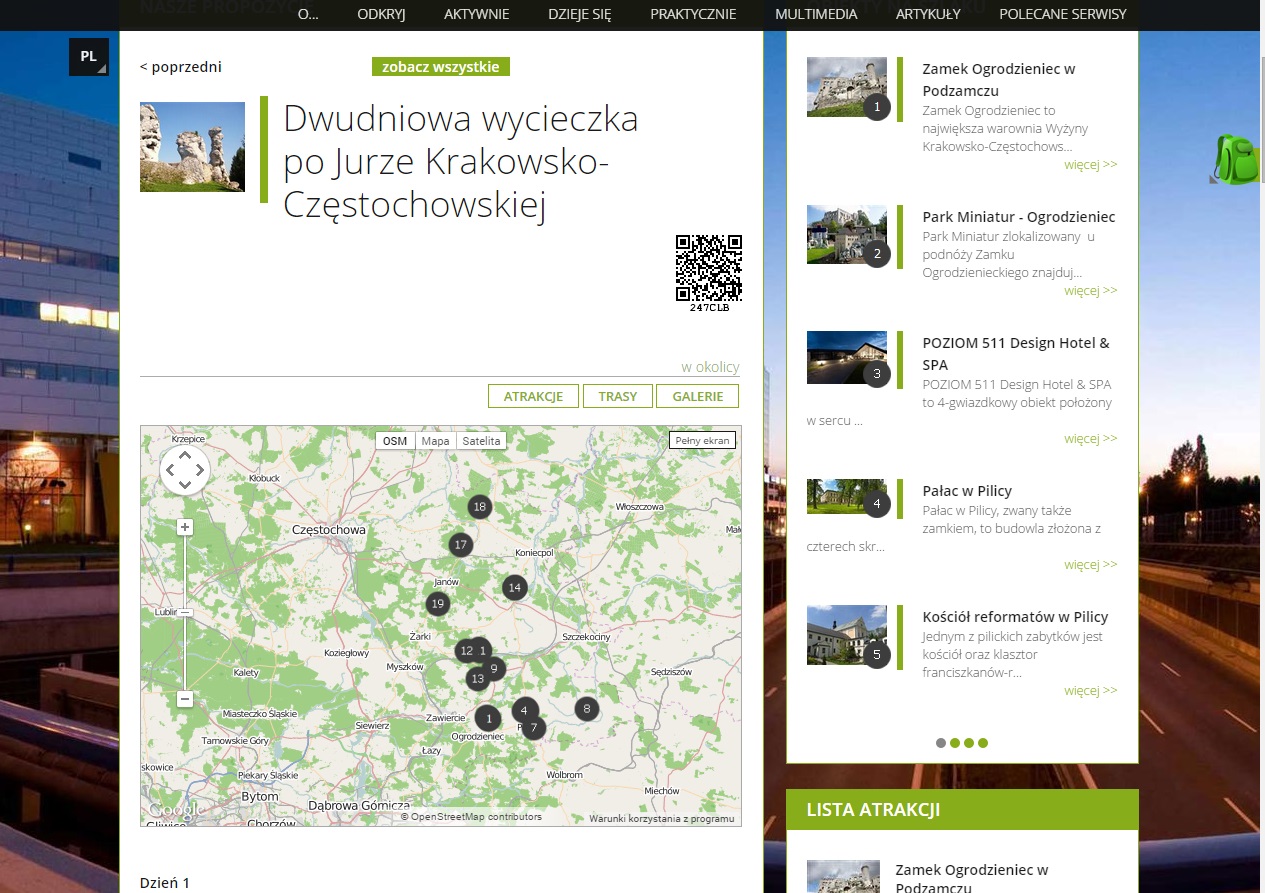Viewport: 1265px width, 893px height.
Task: Open Pałac w Pilicy title link
Action: tap(967, 491)
